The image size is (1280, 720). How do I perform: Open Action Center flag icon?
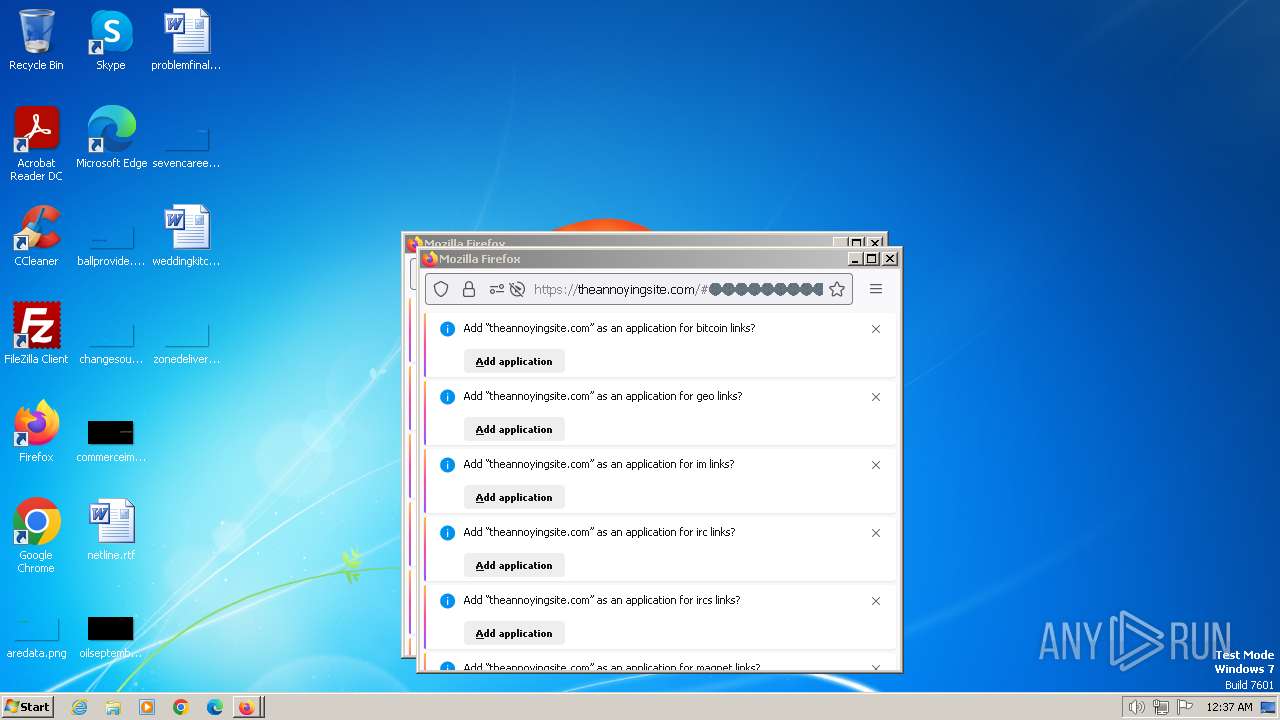click(1185, 707)
